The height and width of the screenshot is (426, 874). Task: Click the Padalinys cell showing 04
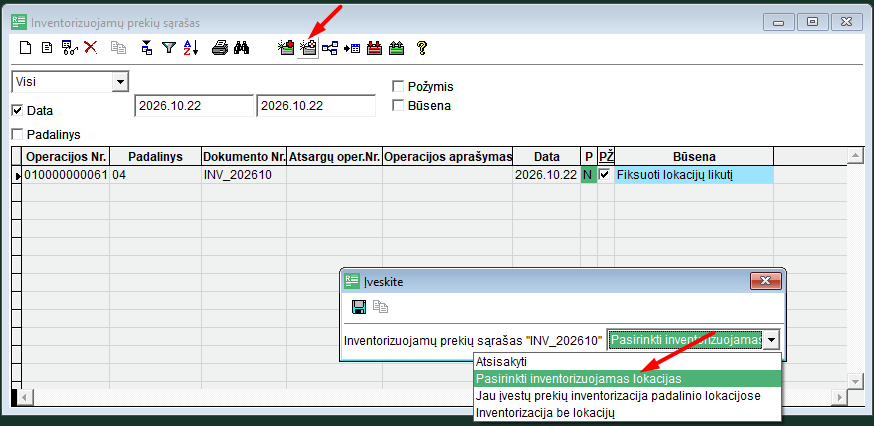click(156, 175)
